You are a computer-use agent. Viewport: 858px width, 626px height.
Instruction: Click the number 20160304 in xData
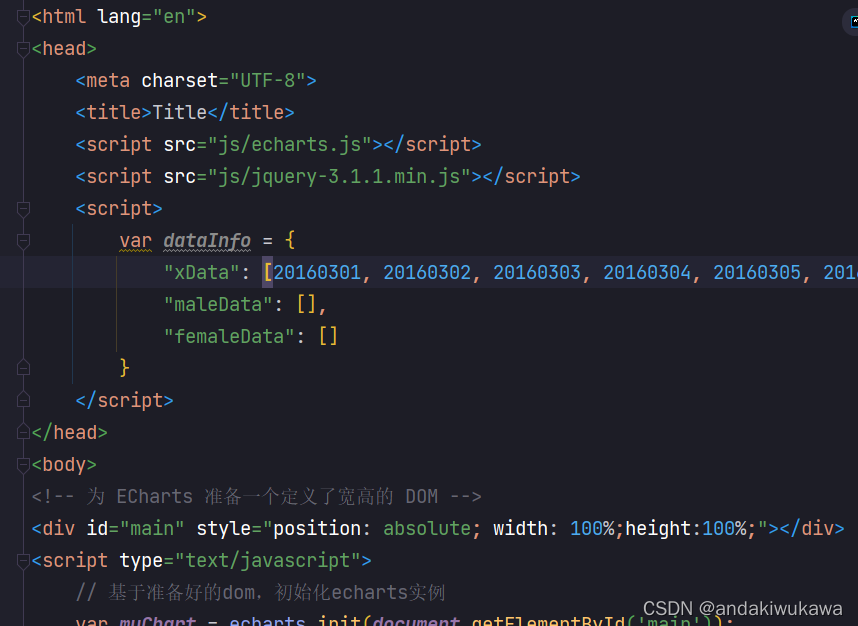click(647, 273)
